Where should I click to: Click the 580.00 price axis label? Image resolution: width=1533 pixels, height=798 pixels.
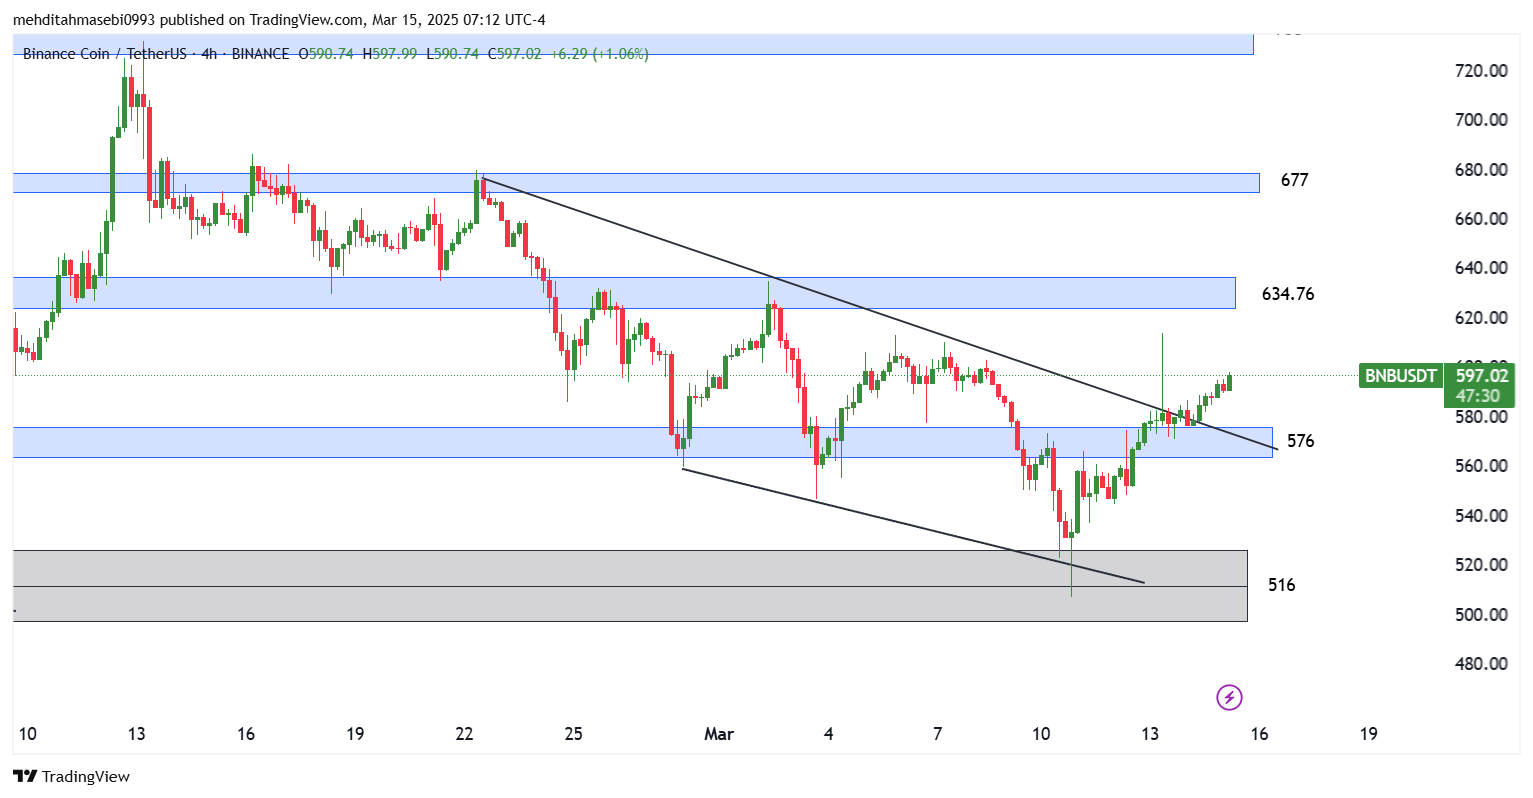click(x=1481, y=417)
